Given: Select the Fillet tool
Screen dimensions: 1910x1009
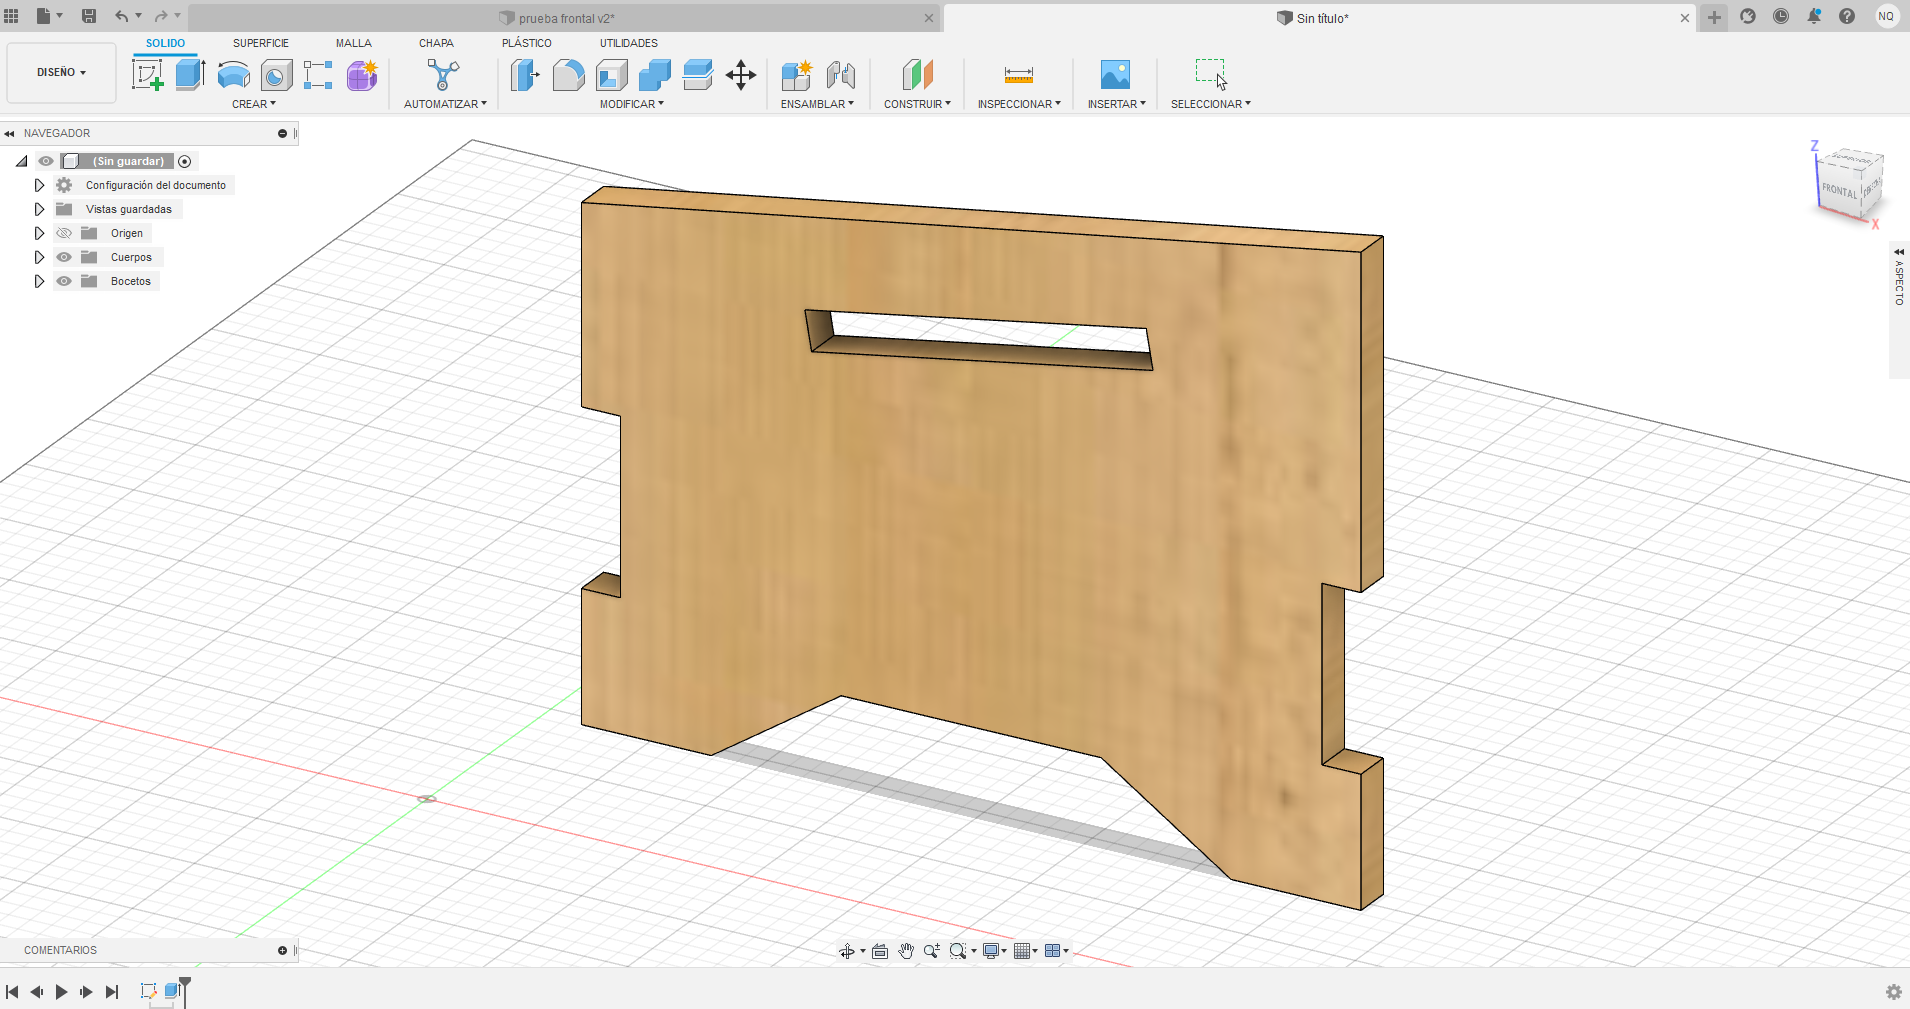Looking at the screenshot, I should pos(568,75).
